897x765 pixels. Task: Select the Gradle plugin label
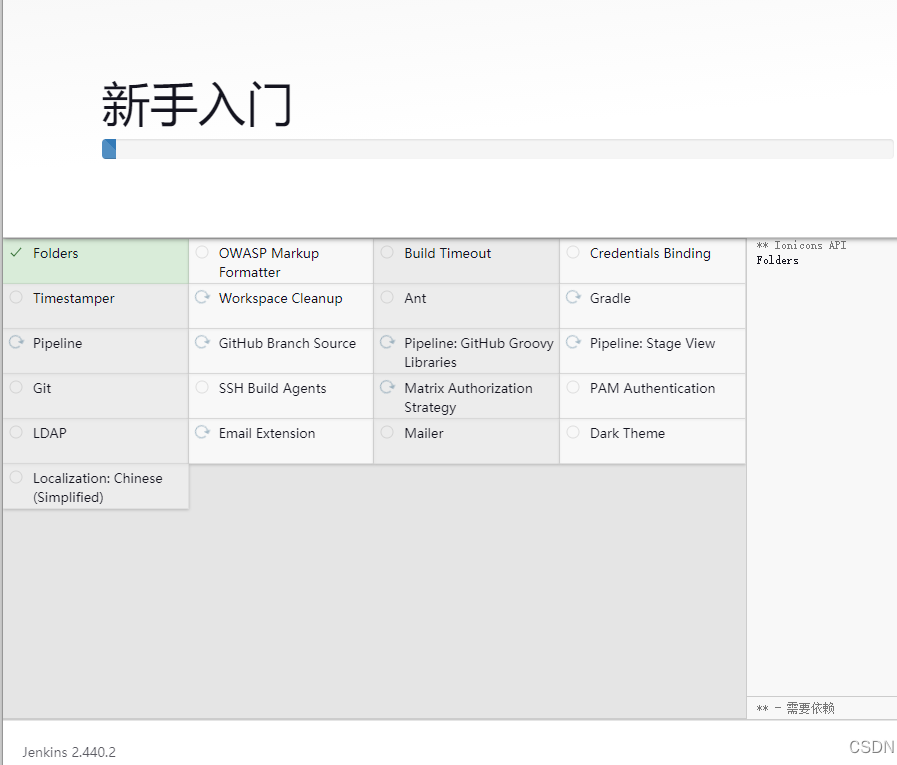coord(610,298)
